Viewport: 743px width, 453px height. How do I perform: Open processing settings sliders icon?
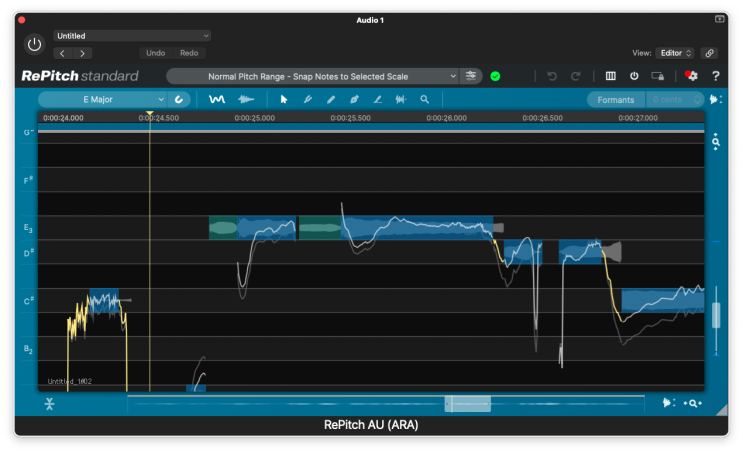pyautogui.click(x=471, y=76)
